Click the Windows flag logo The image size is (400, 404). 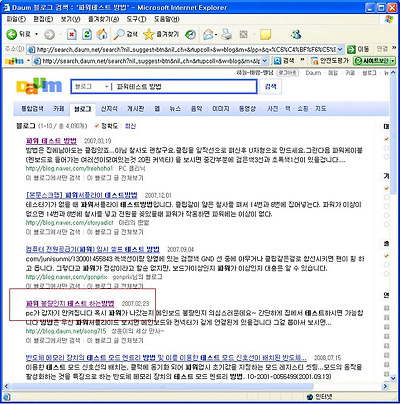[389, 19]
